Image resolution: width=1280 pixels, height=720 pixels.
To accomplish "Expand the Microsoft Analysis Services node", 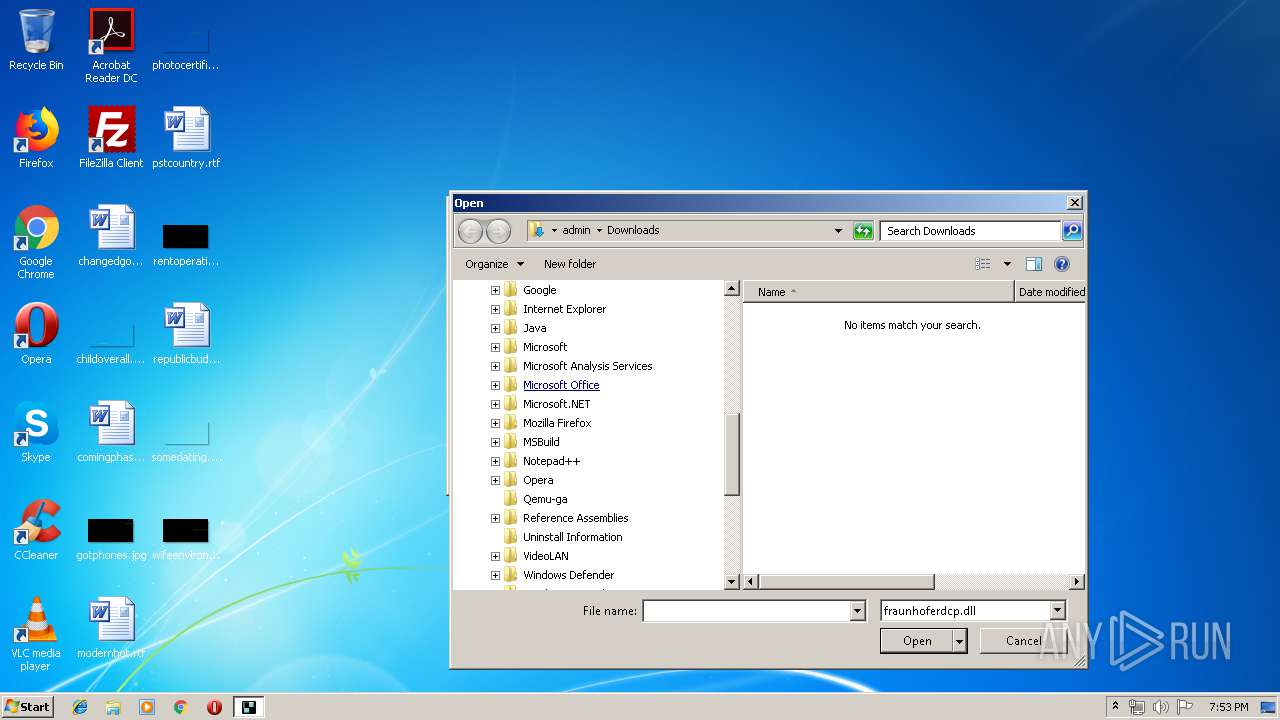I will [495, 366].
